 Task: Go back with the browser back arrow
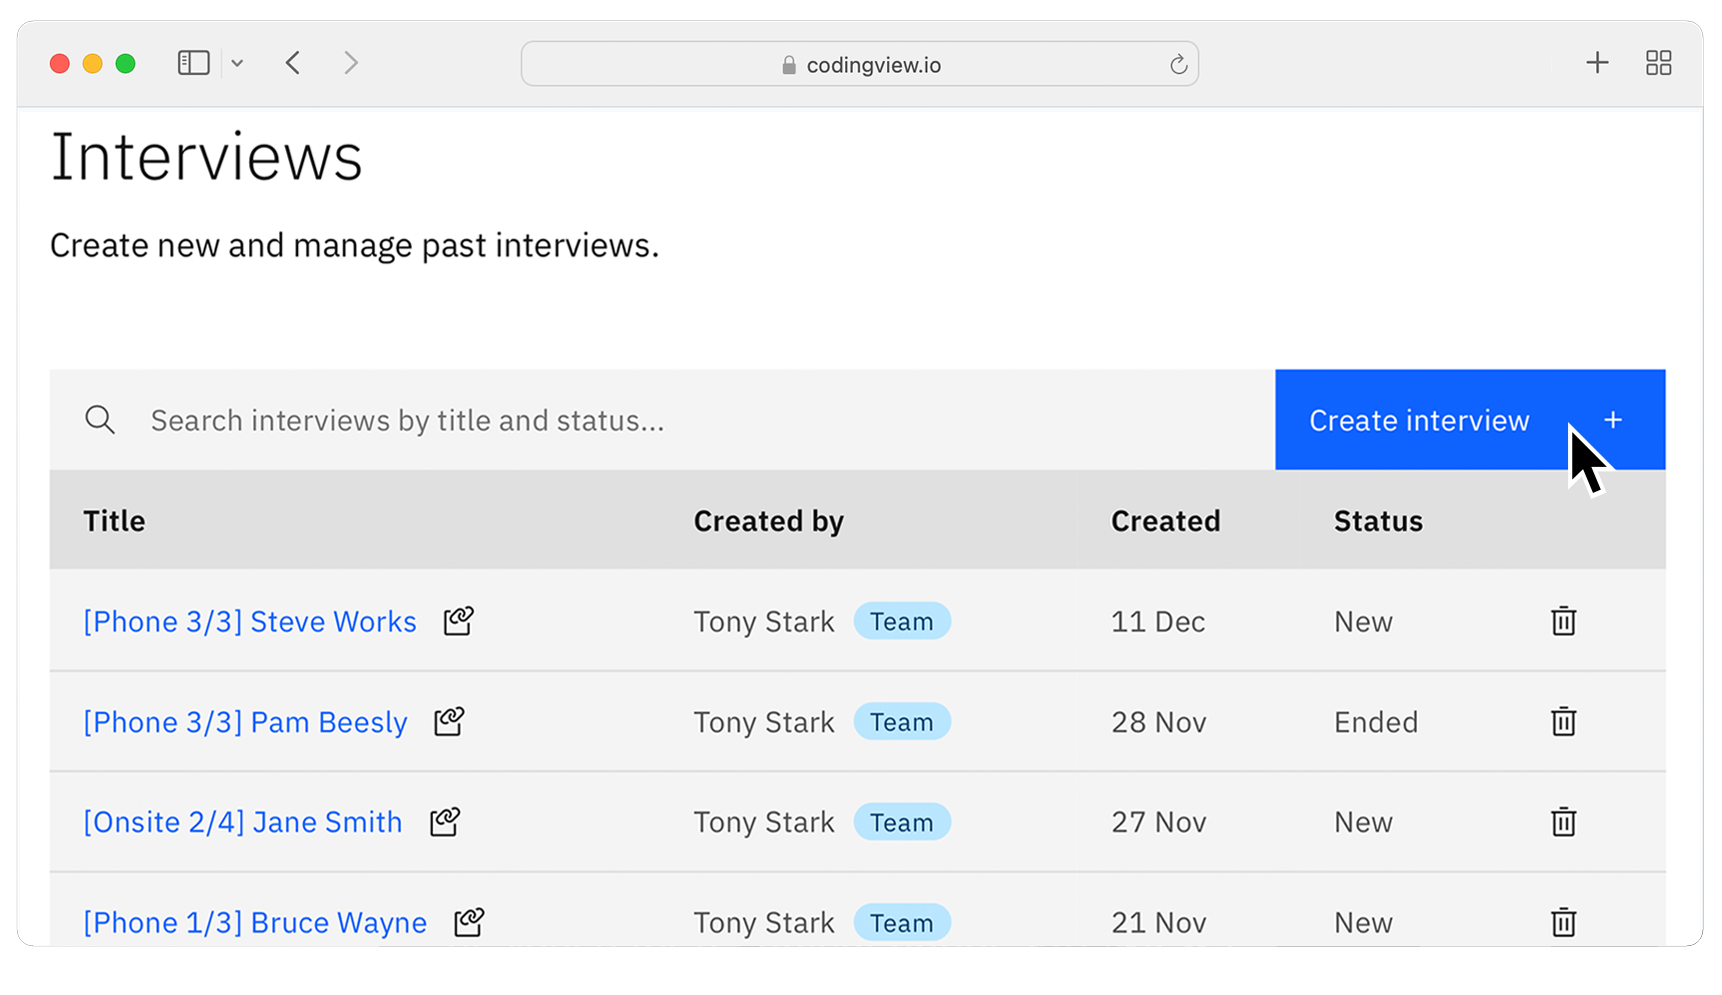[293, 63]
